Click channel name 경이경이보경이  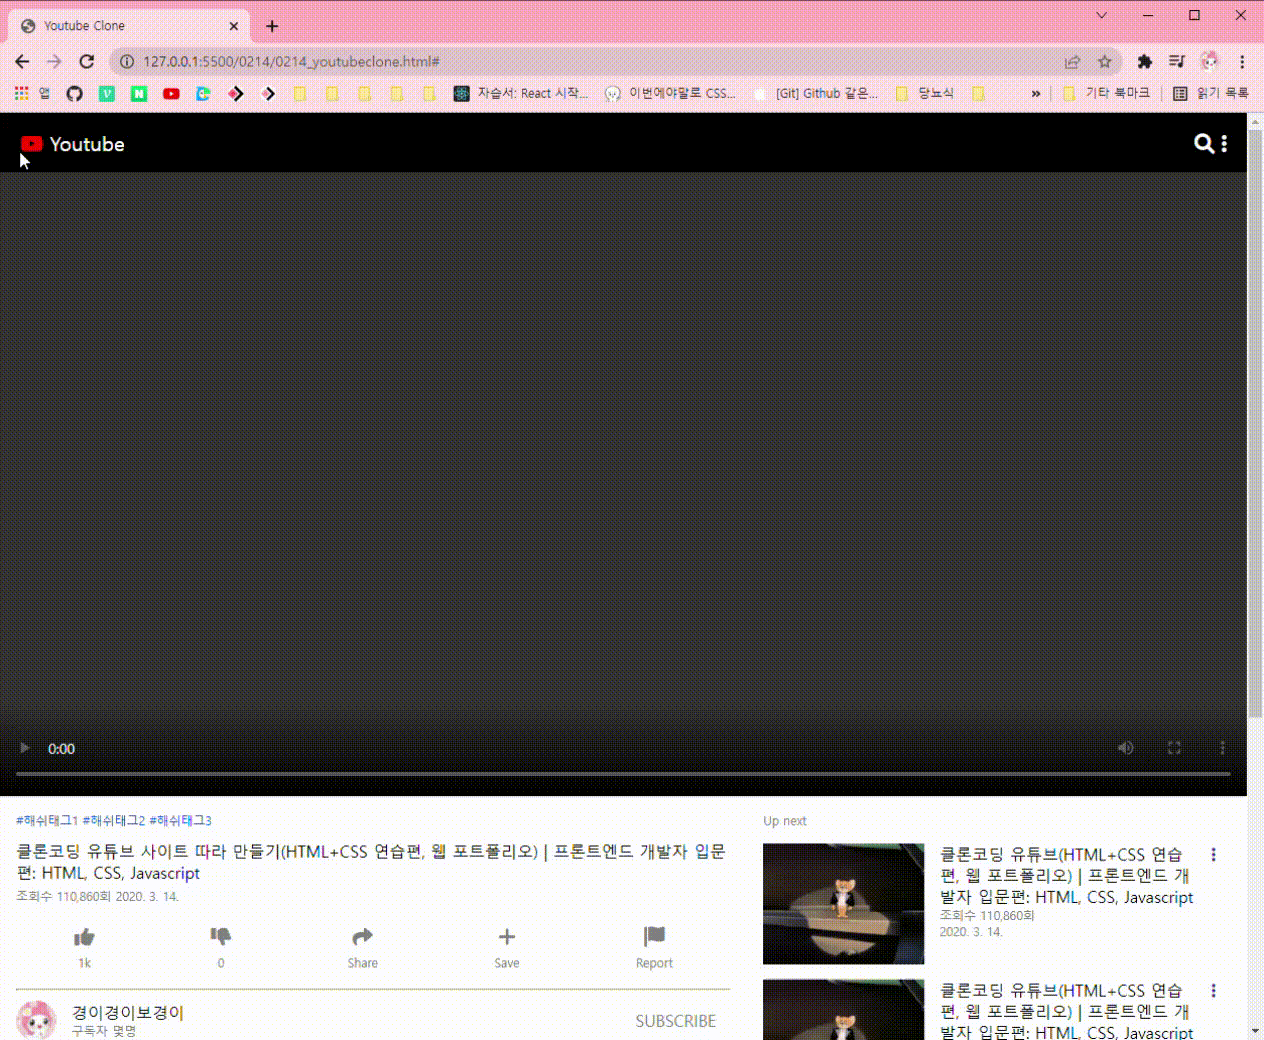[x=128, y=1012]
